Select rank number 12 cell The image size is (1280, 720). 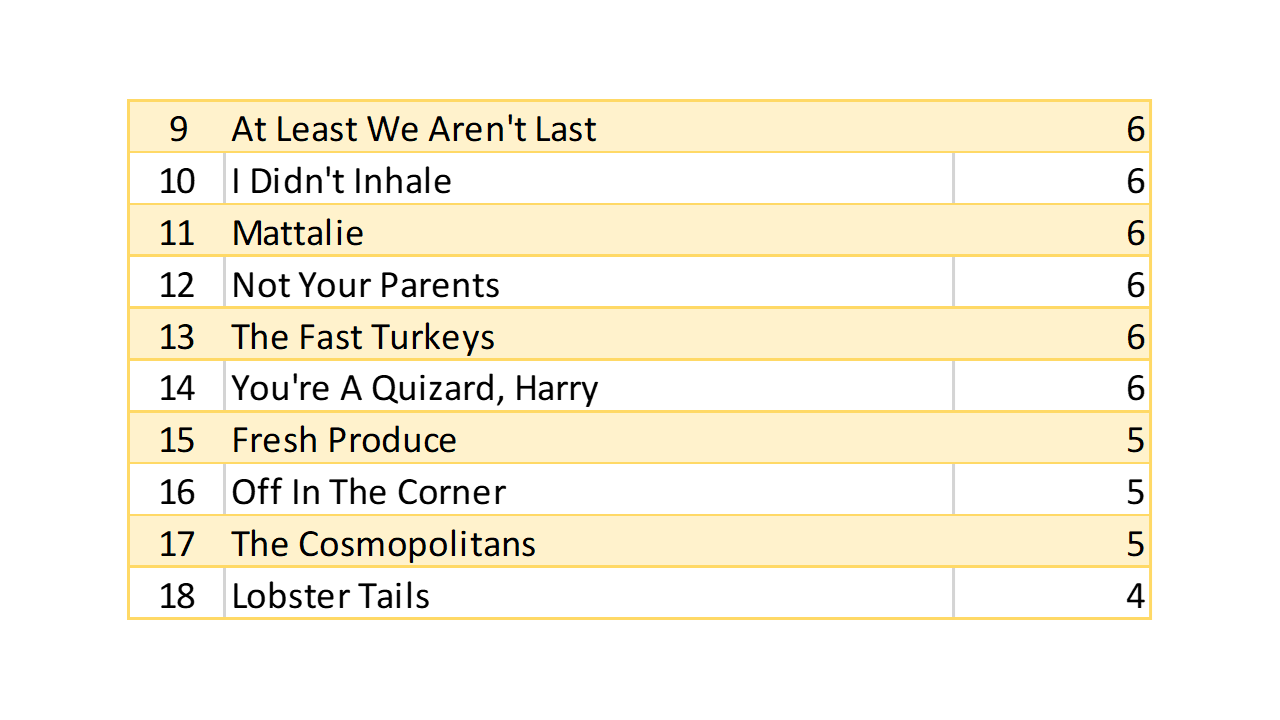tap(177, 285)
